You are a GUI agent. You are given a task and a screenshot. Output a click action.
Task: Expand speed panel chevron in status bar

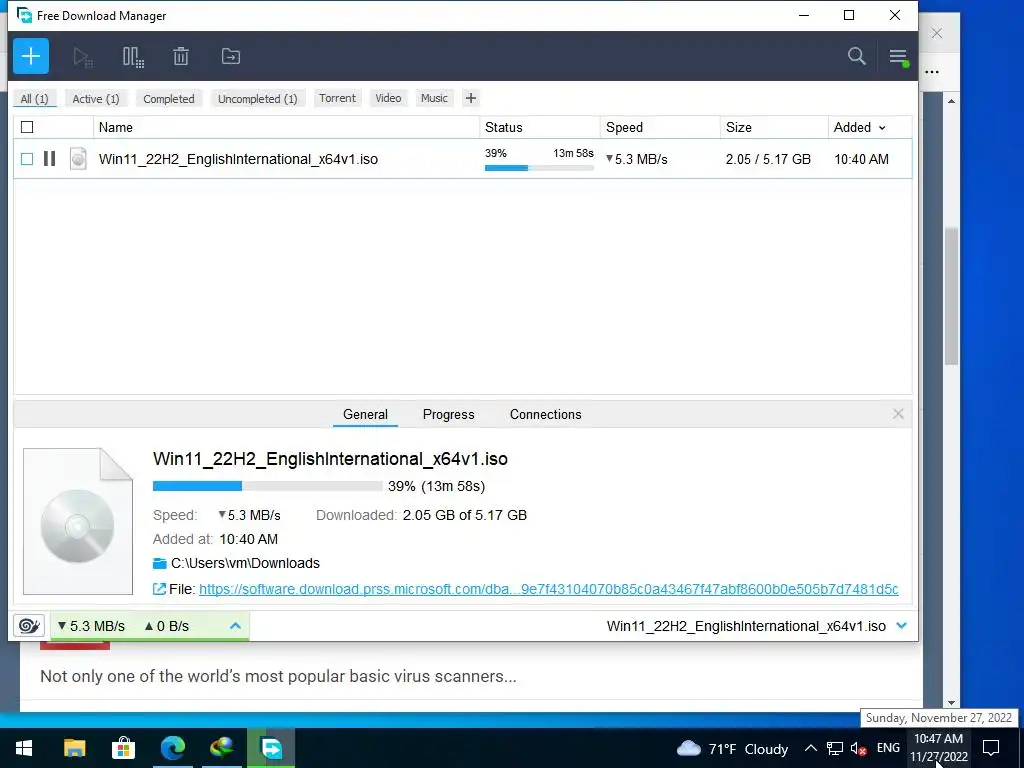[x=236, y=626]
